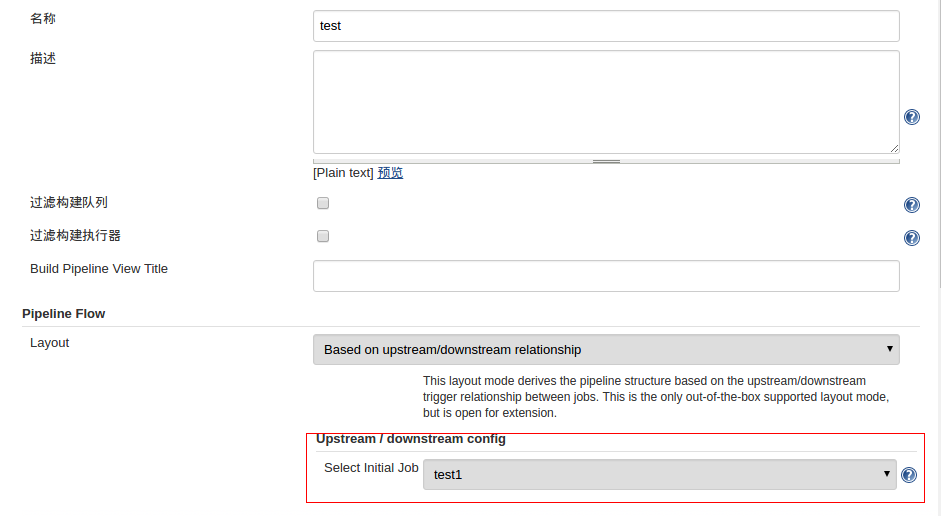Click the Upstream / downstream config heading
The height and width of the screenshot is (516, 941).
(411, 439)
